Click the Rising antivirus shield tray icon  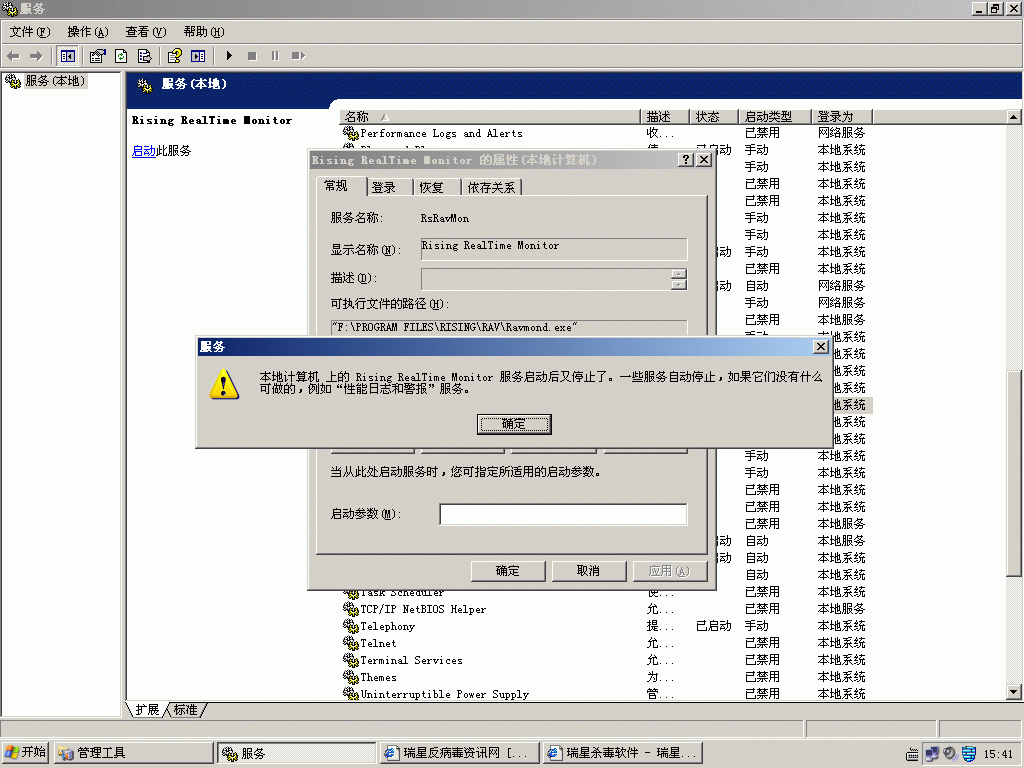pyautogui.click(x=969, y=754)
